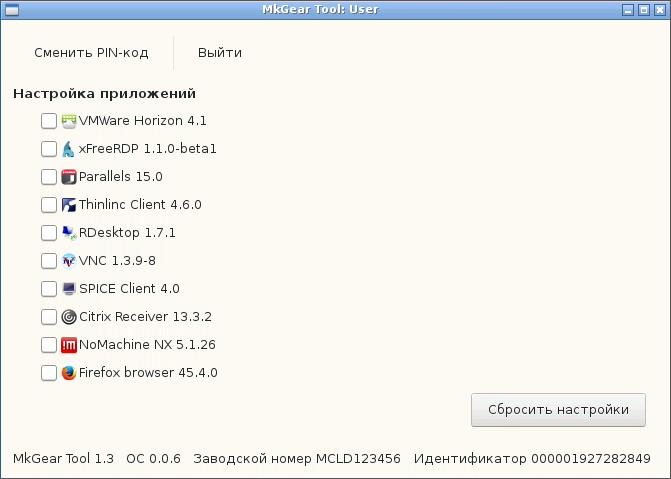Viewport: 671px width, 479px height.
Task: Open the window menu icon in title bar
Action: pos(12,9)
